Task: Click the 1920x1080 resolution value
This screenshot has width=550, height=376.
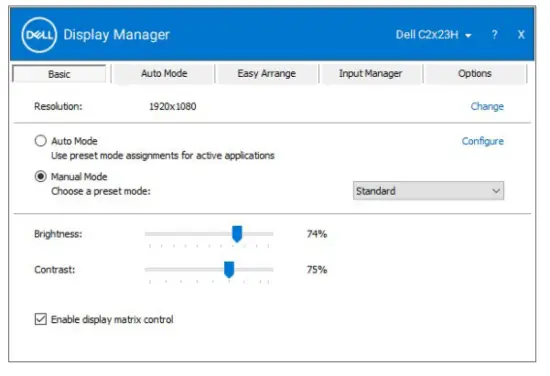Action: tap(173, 106)
